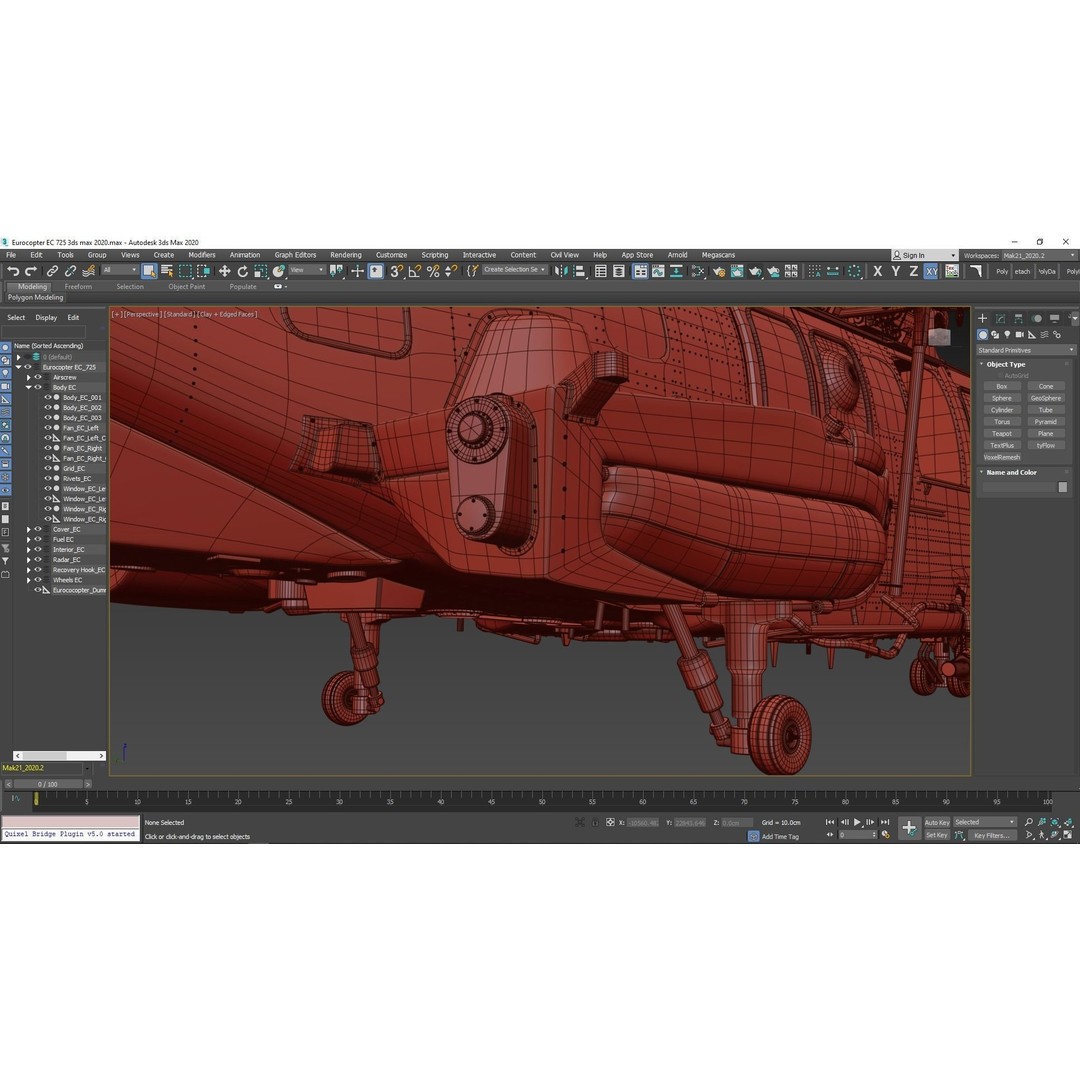Choose the Select and Scale tool
Viewport: 1080px width, 1080px height.
(x=260, y=271)
